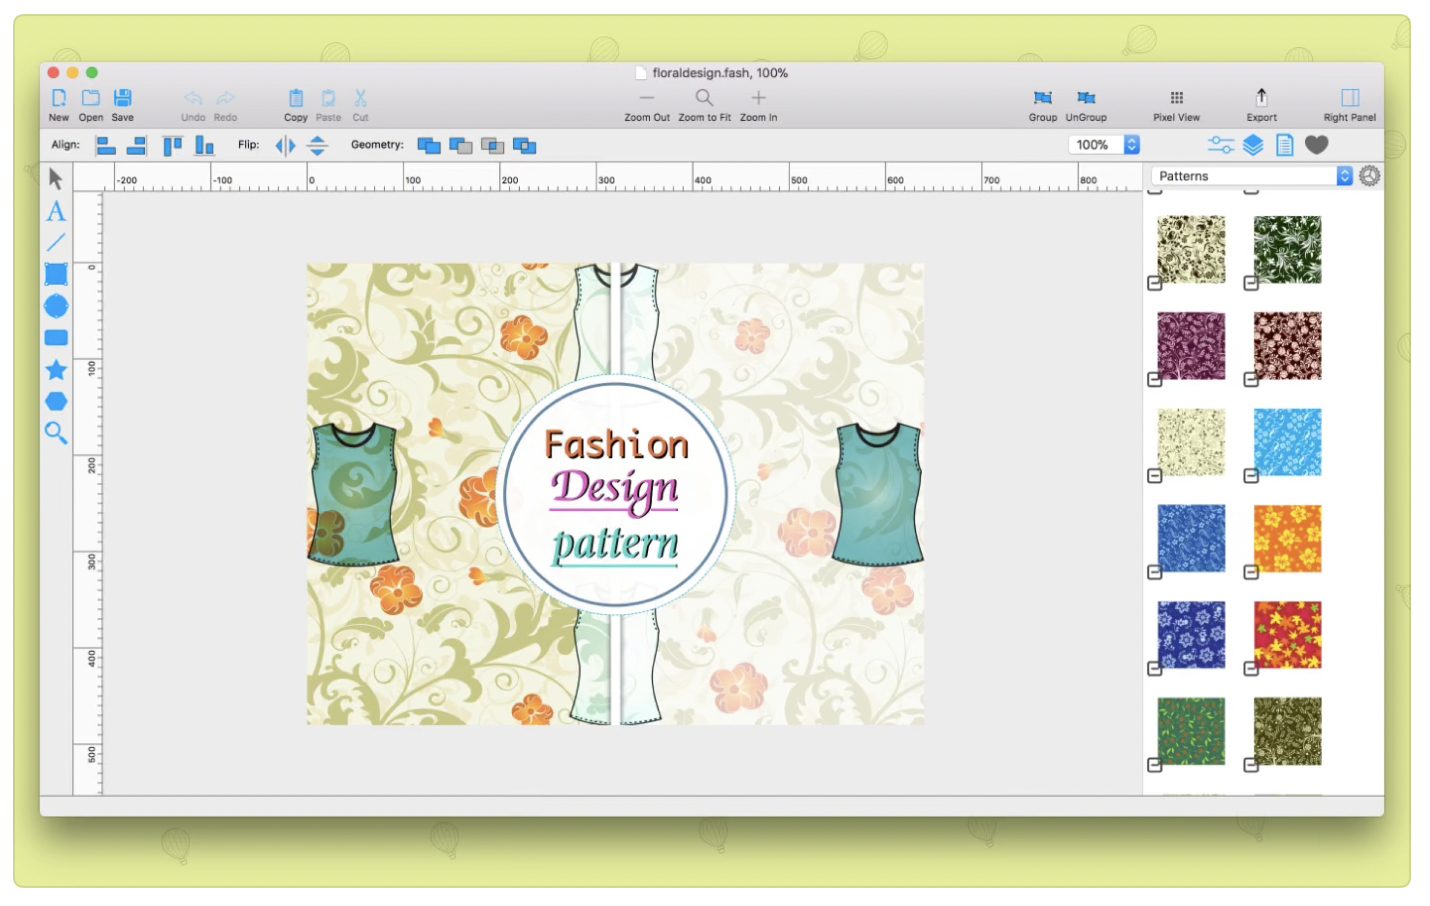The width and height of the screenshot is (1430, 906).
Task: Select the orange floral pattern swatch
Action: coord(1287,538)
